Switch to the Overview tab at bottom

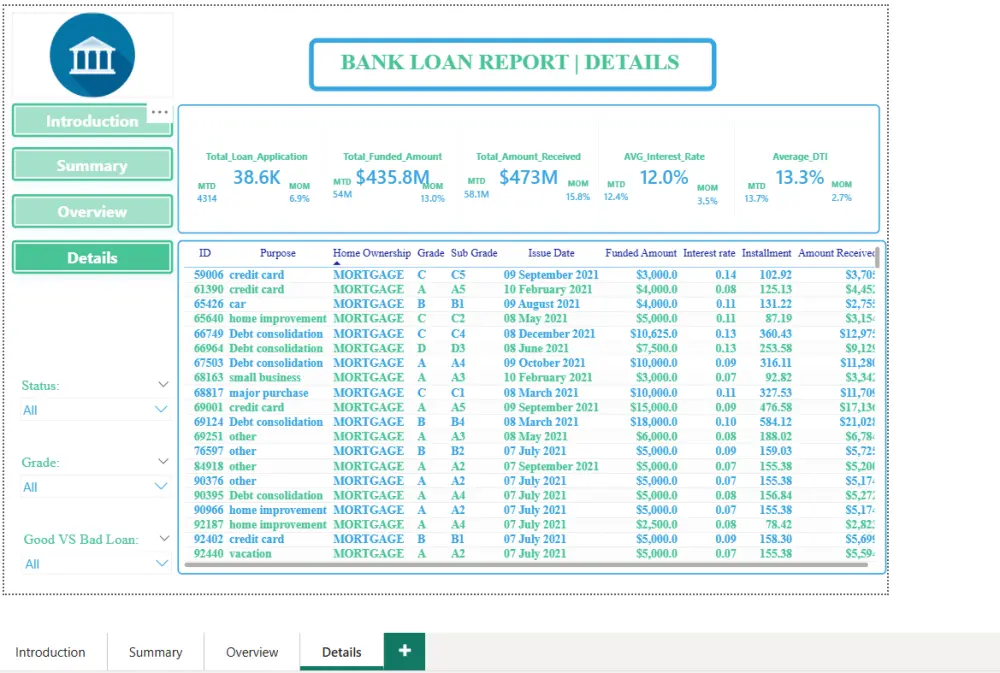[252, 651]
